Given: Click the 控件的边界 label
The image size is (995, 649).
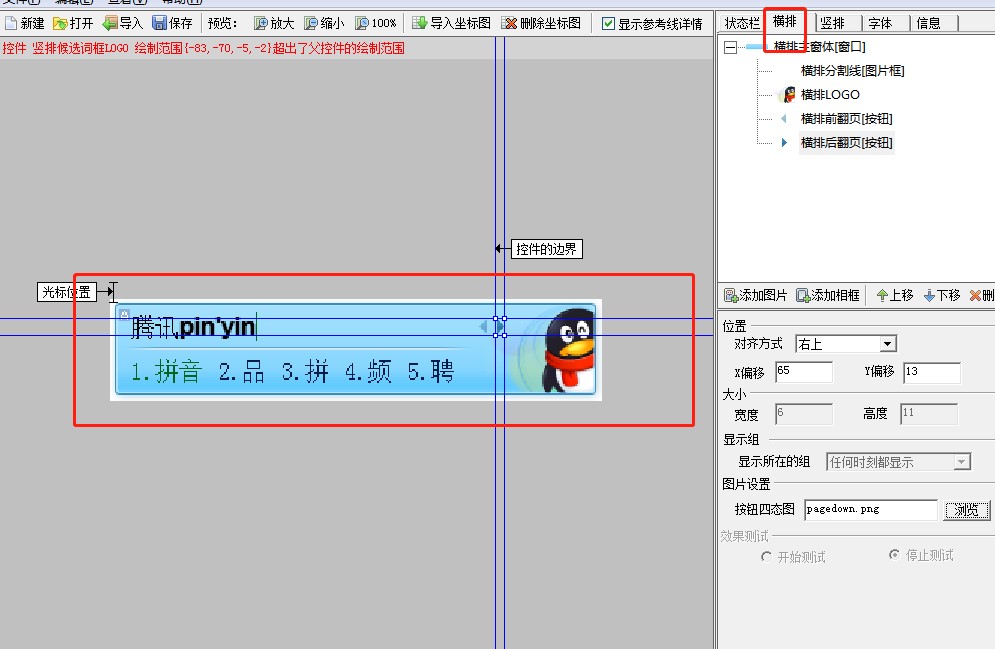Looking at the screenshot, I should (x=546, y=249).
